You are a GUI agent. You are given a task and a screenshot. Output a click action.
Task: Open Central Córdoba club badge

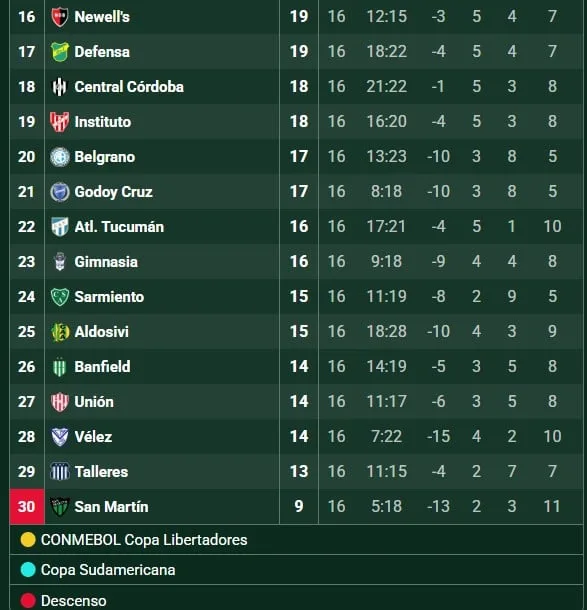60,87
